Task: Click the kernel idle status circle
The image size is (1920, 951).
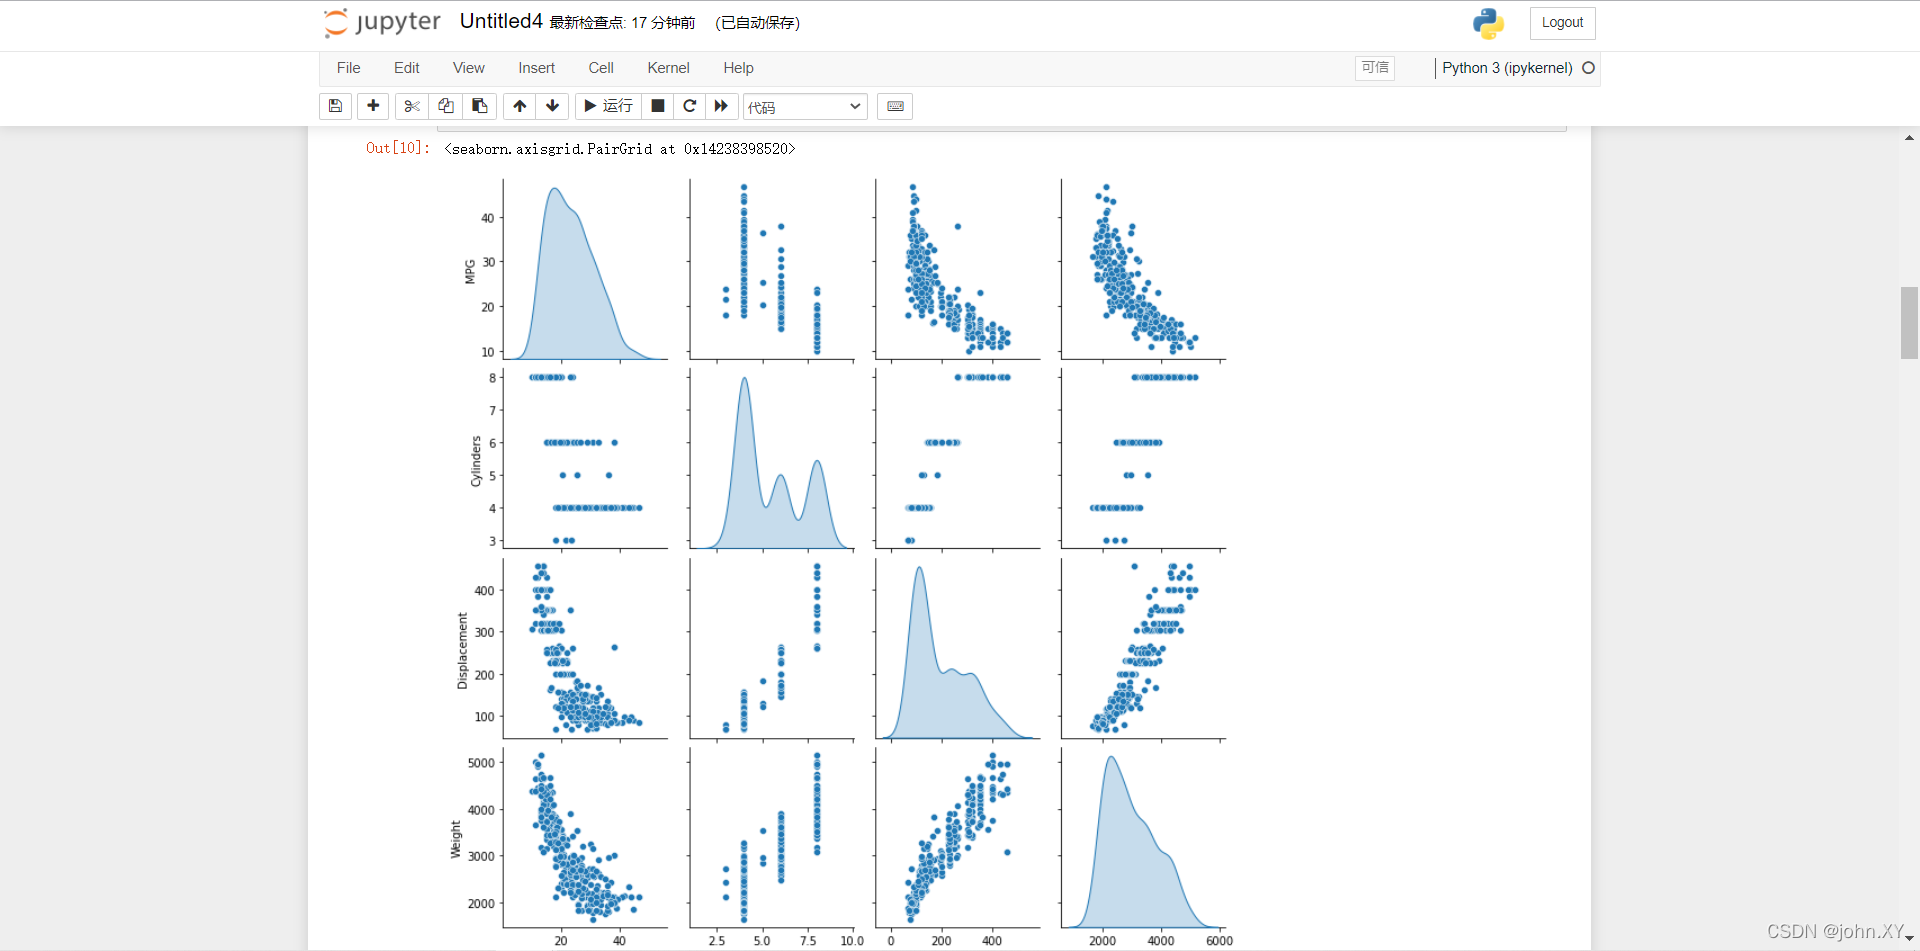Action: (x=1588, y=68)
